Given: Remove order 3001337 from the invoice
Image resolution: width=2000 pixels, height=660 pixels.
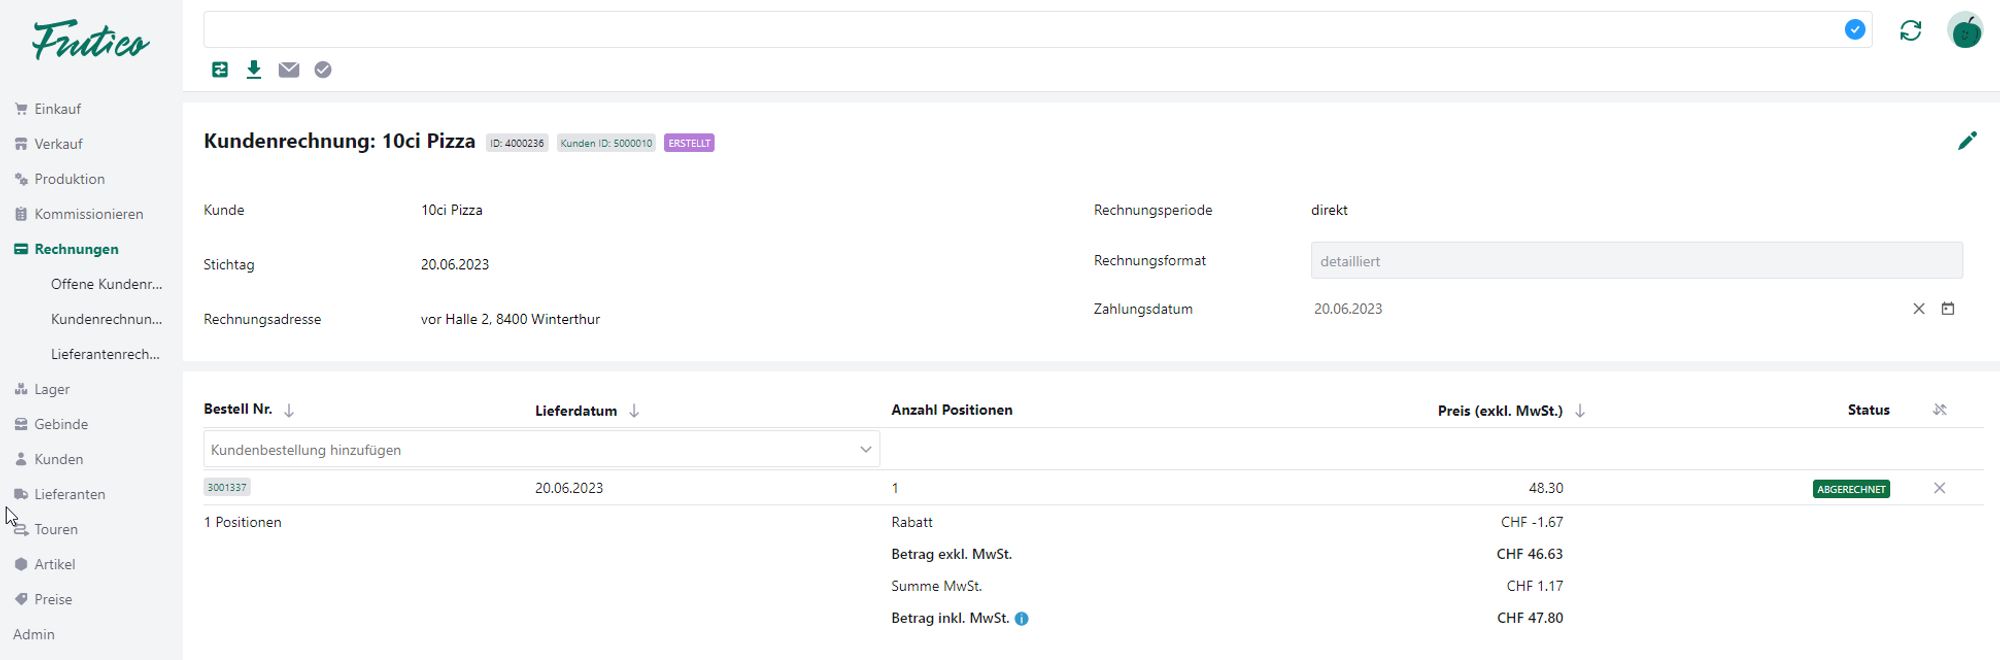Looking at the screenshot, I should point(1939,488).
